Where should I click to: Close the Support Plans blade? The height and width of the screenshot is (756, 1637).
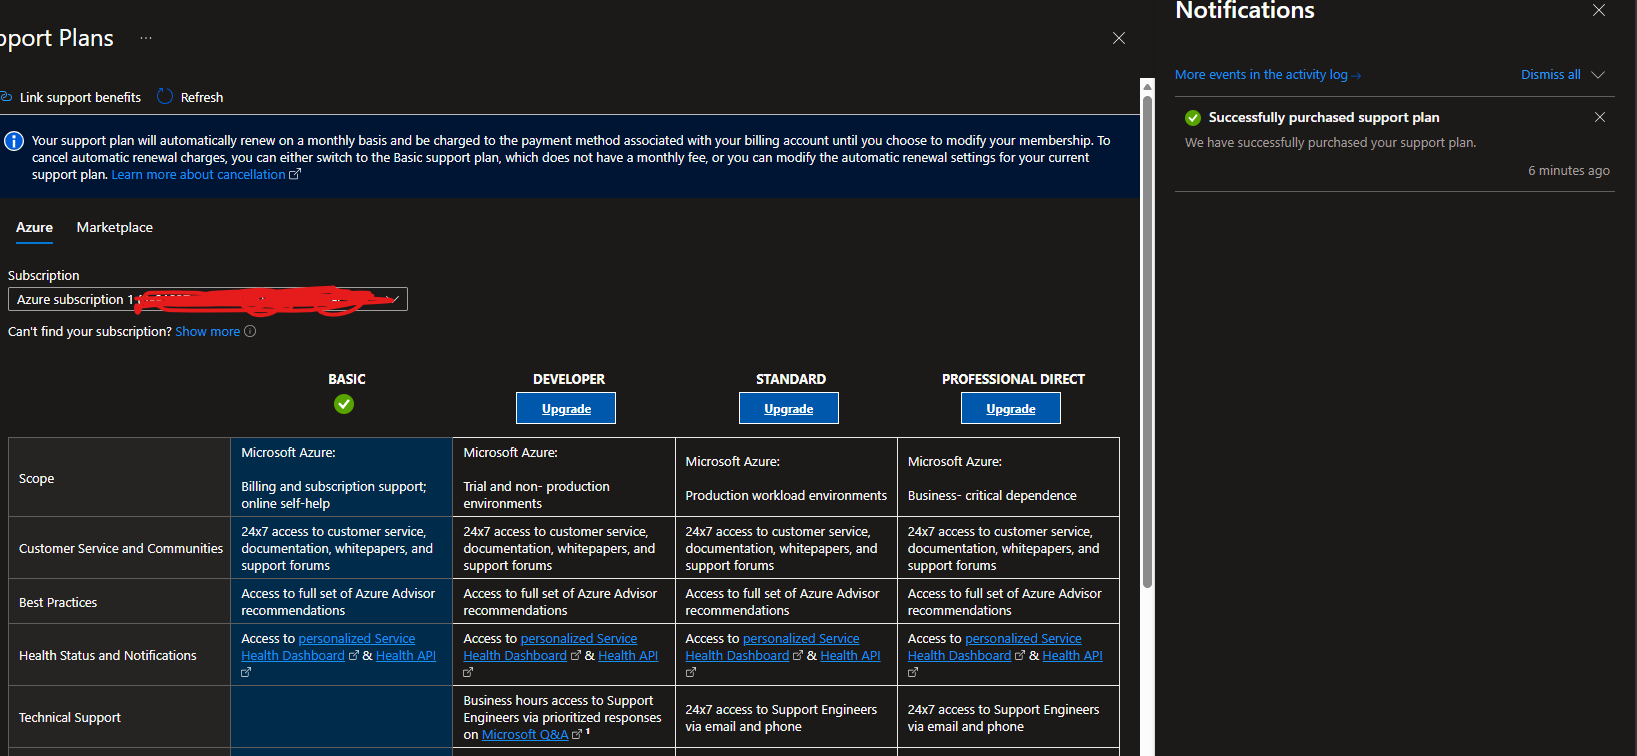(1119, 38)
